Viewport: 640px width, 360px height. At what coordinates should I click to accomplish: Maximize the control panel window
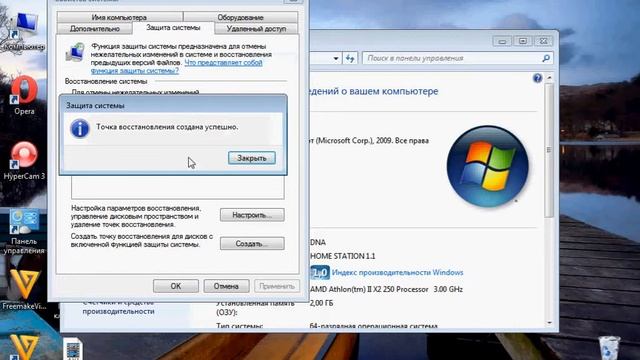pos(522,41)
